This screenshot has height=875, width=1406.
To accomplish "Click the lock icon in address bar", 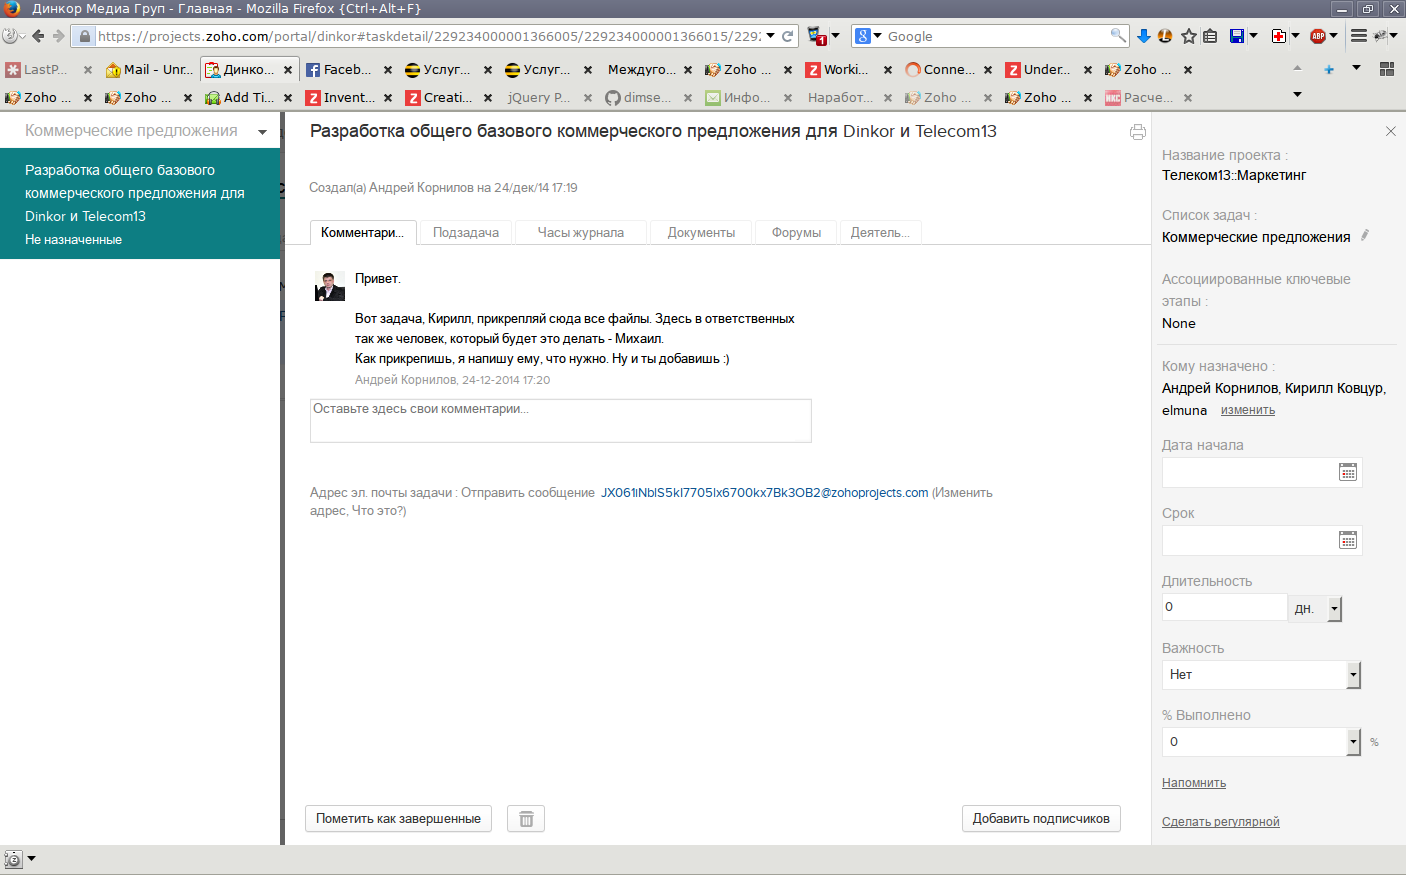I will coord(85,36).
